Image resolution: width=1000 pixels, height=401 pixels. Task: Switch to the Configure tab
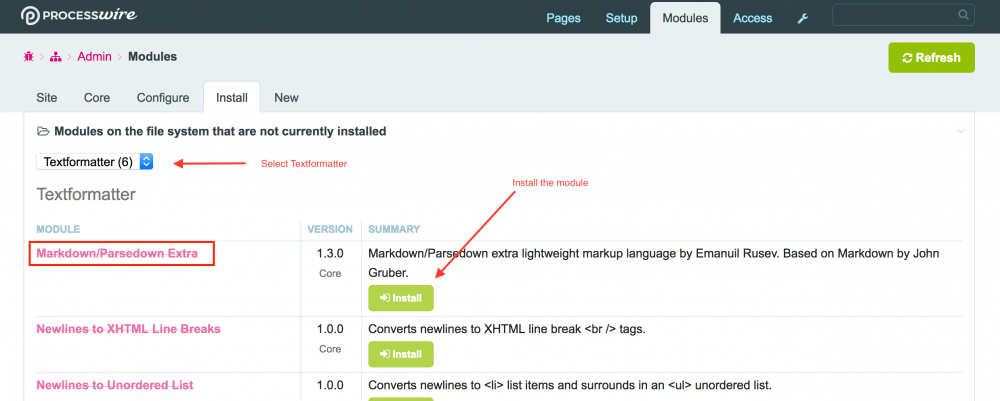point(163,97)
